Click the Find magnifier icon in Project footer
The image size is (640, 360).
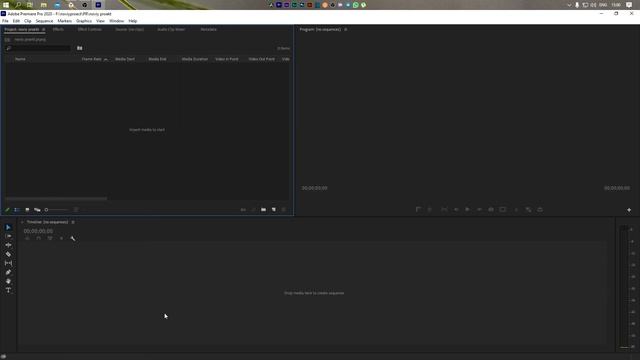click(253, 210)
